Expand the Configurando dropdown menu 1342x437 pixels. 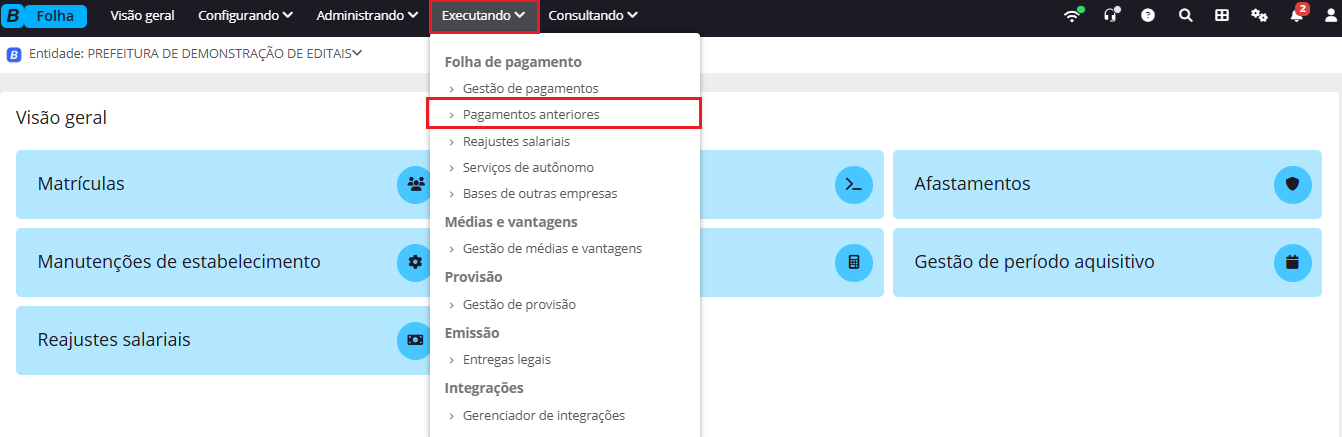coord(245,16)
